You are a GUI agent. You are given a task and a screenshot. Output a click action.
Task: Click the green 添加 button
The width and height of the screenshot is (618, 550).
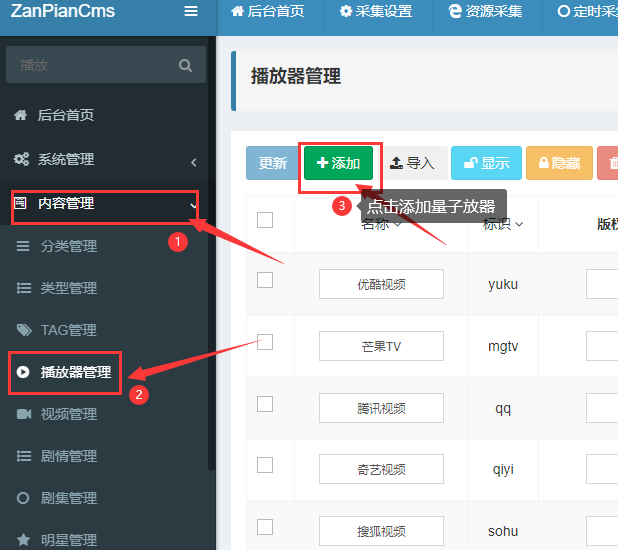click(339, 163)
